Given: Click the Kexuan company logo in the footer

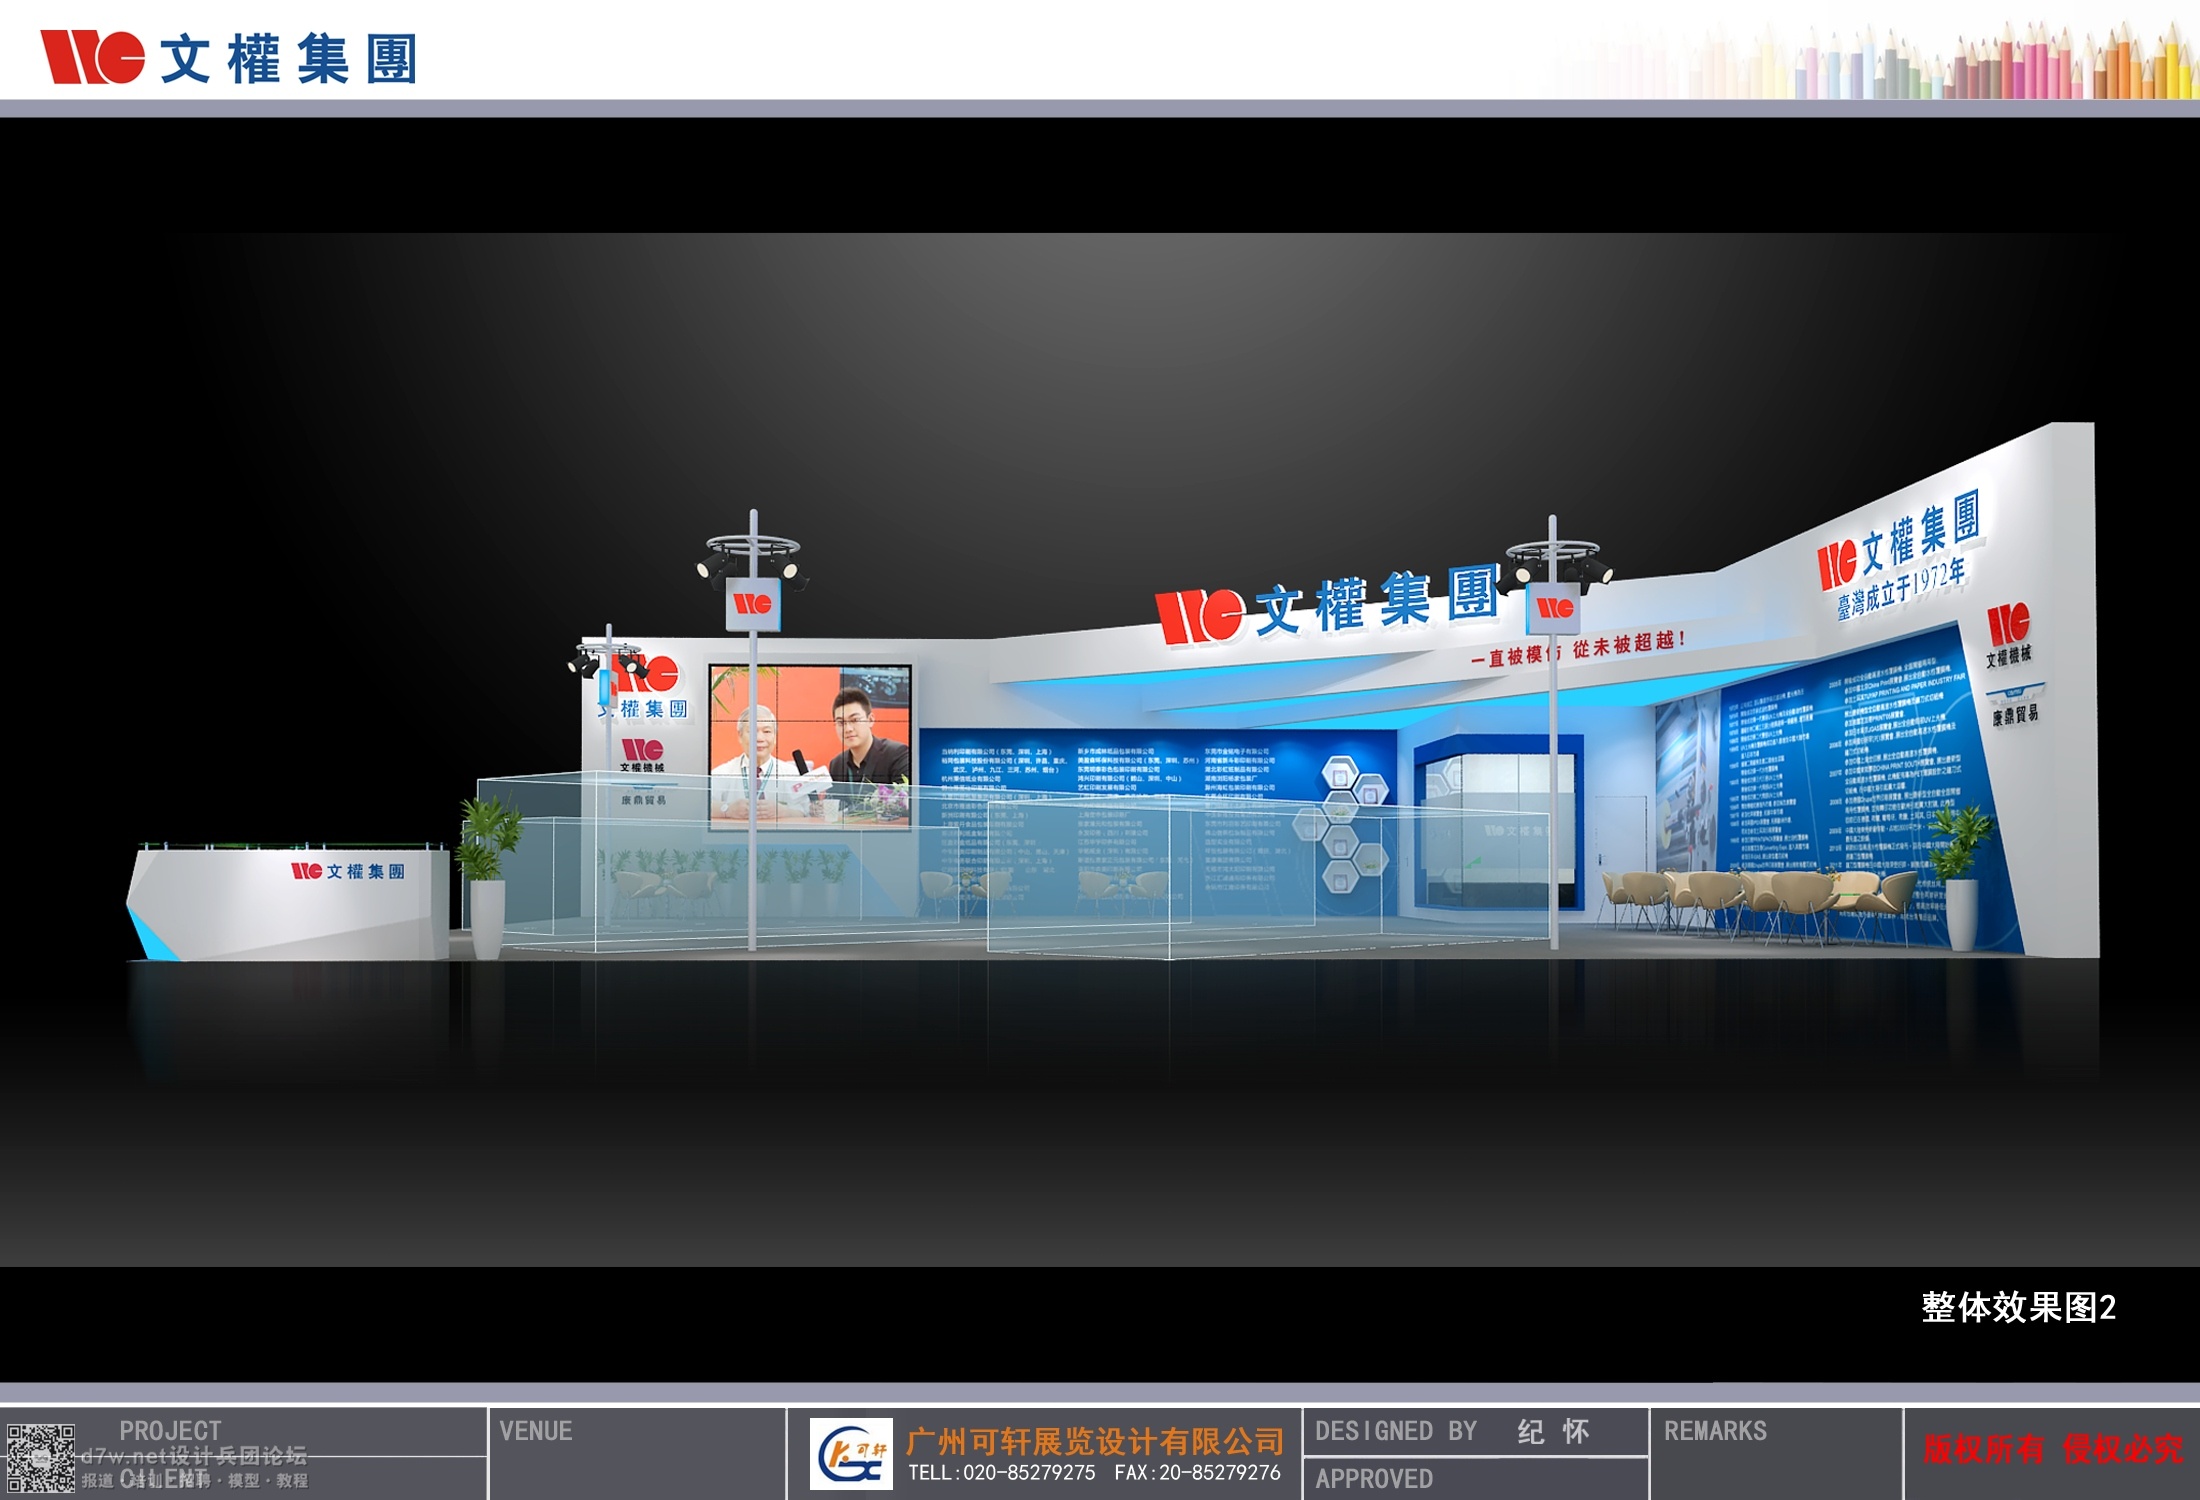Looking at the screenshot, I should [851, 1454].
